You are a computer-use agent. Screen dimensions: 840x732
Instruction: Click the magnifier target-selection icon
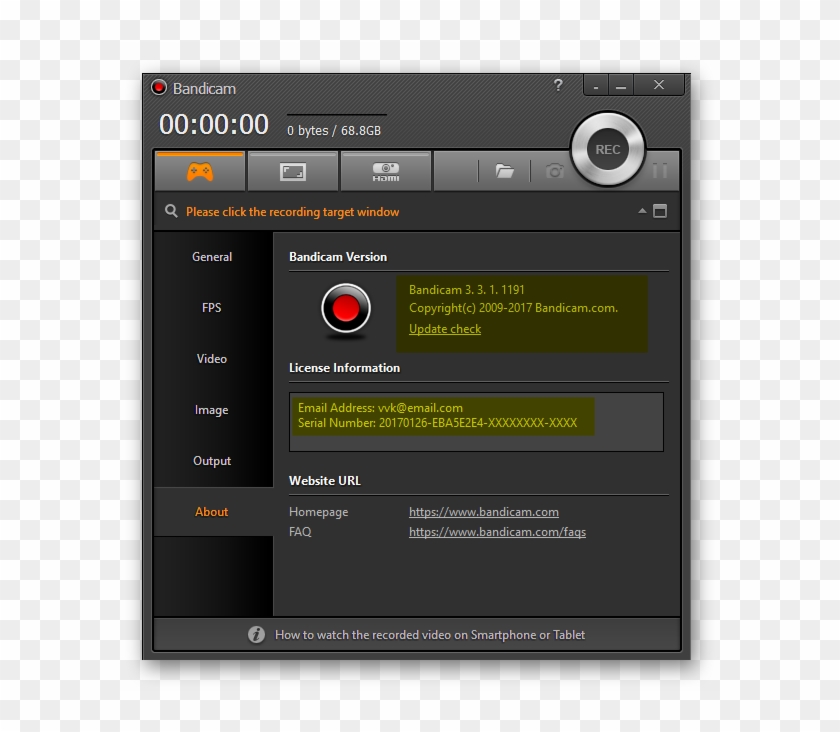170,211
